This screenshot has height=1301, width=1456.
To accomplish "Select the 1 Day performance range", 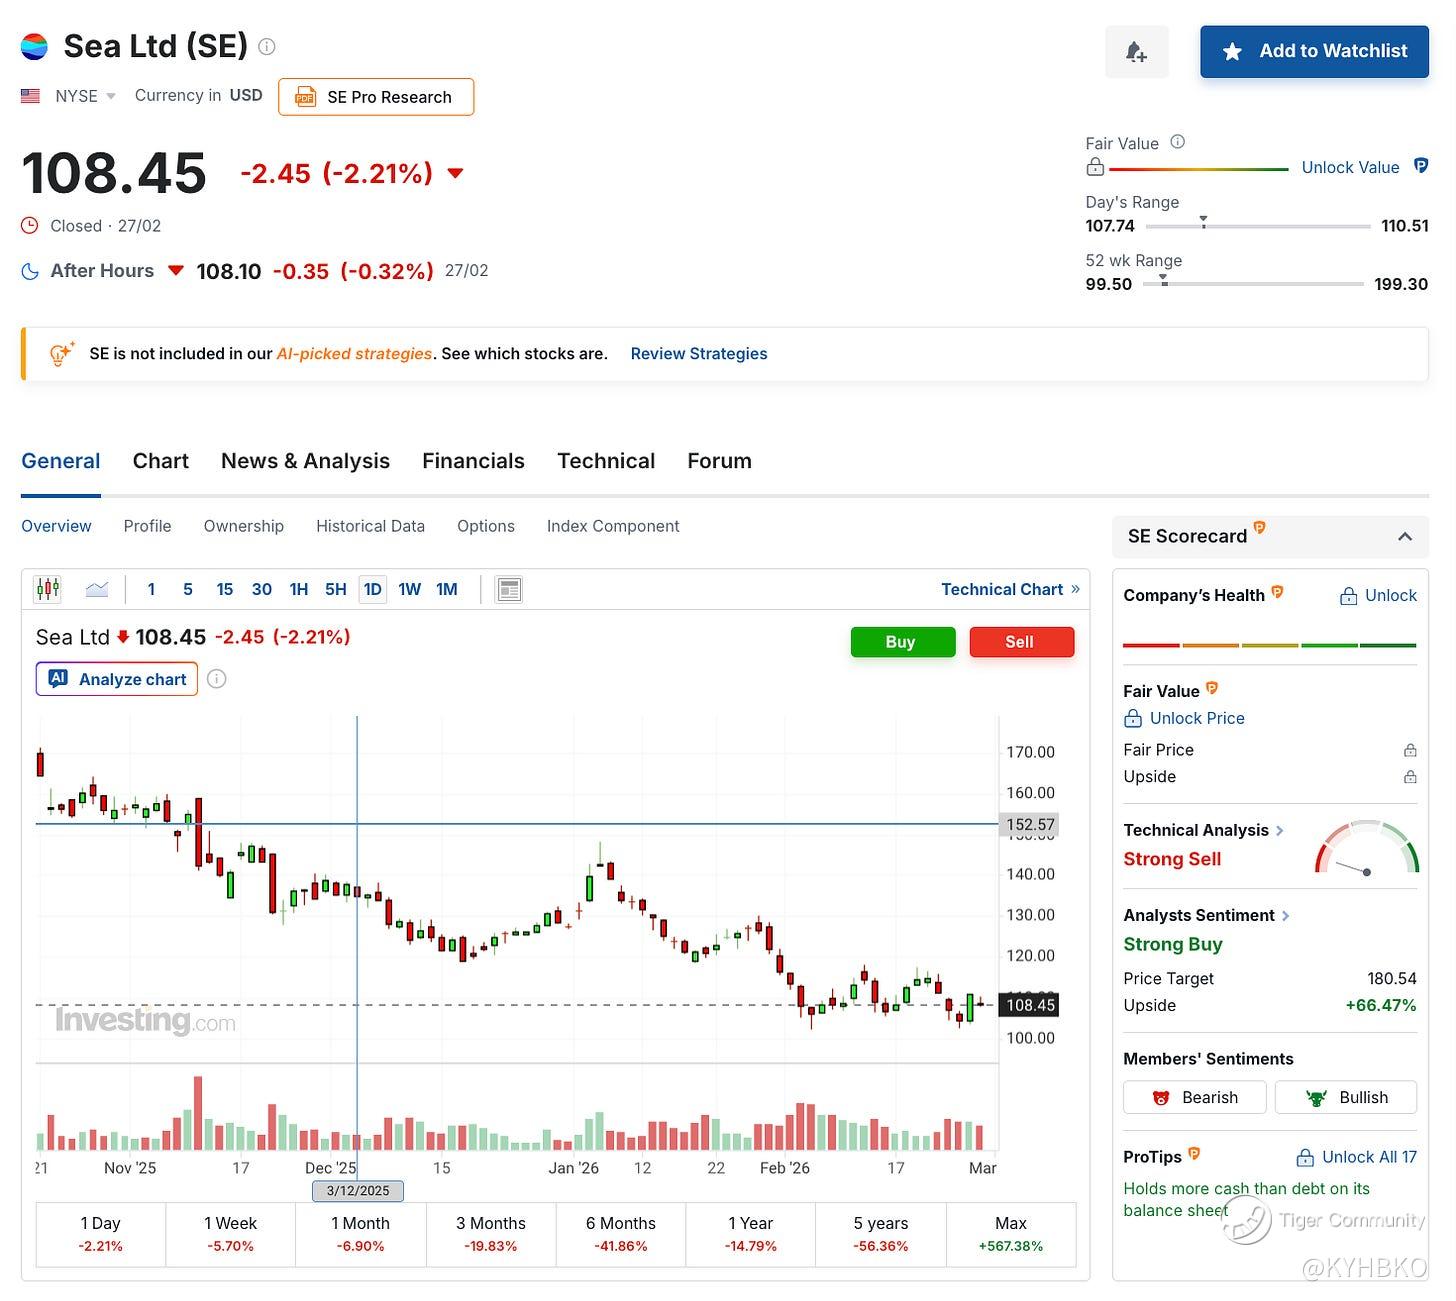I will 101,1234.
